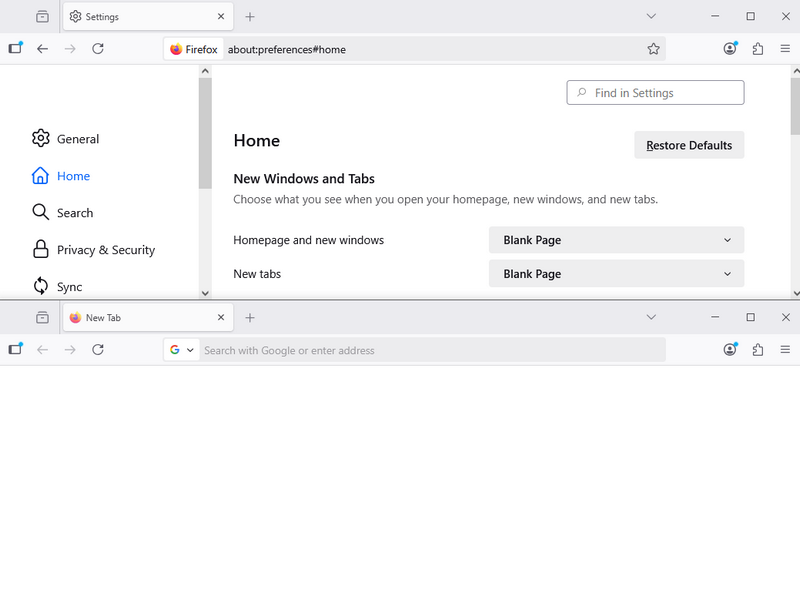Open Extensions puzzle icon in Settings window
Image resolution: width=800 pixels, height=596 pixels.
[757, 49]
